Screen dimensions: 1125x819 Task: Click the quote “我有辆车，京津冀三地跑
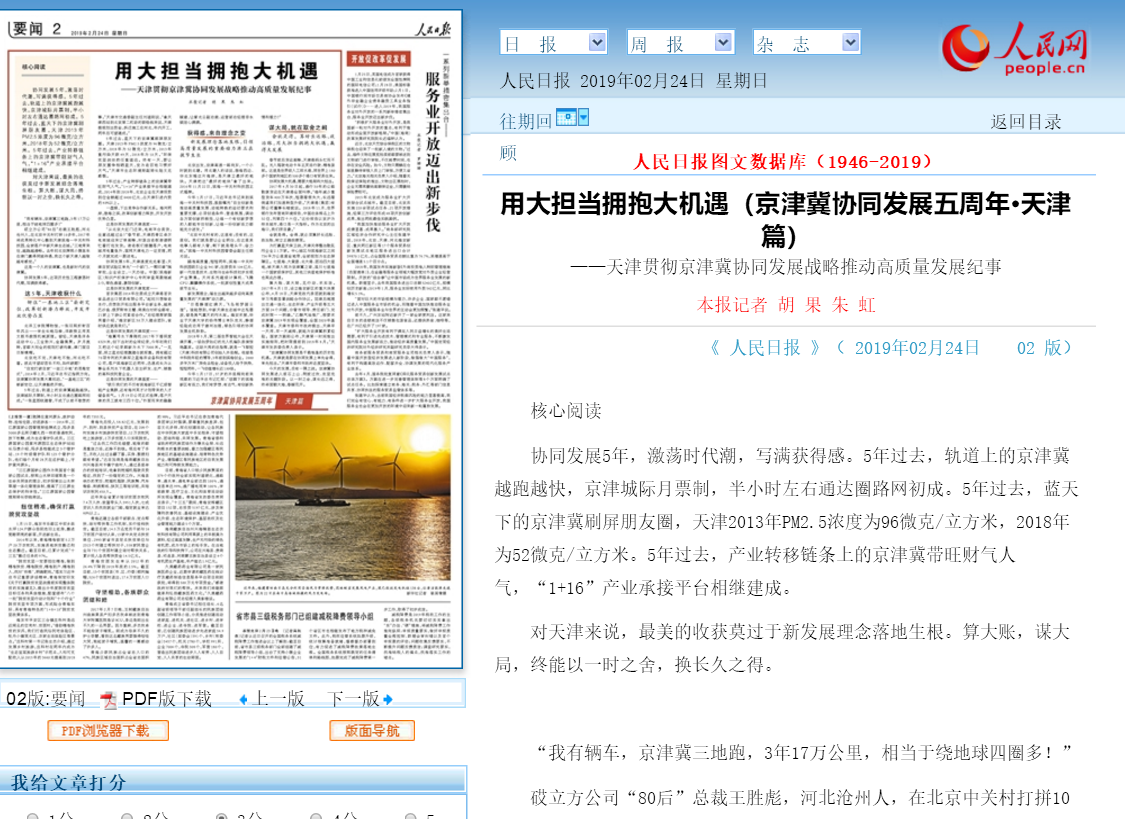click(801, 753)
